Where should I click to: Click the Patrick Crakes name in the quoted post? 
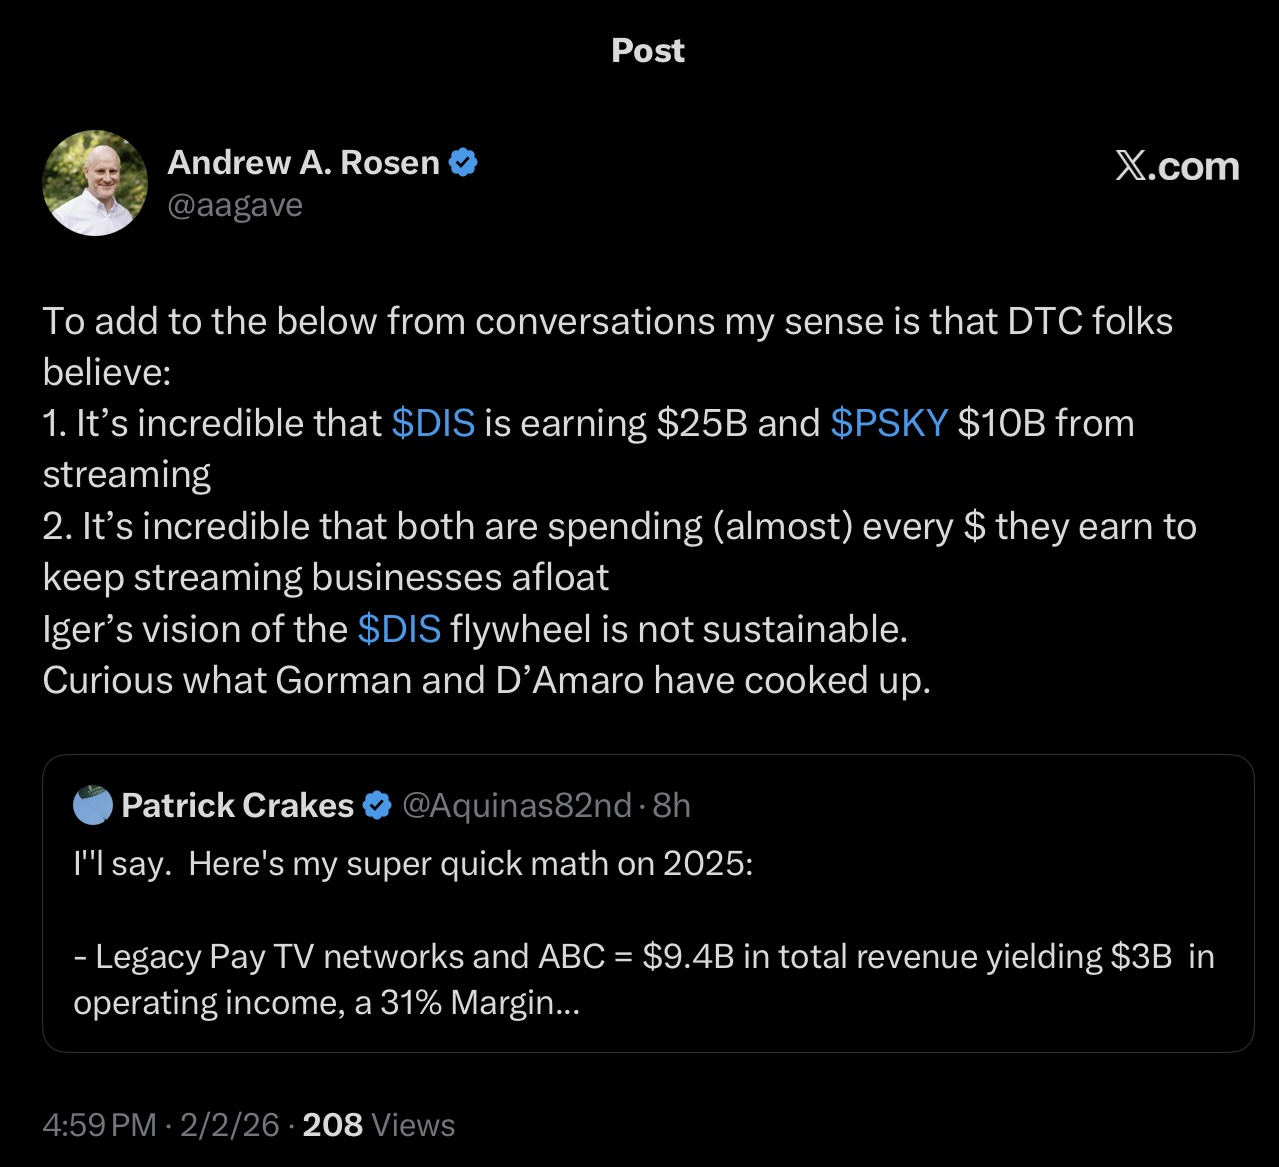237,805
